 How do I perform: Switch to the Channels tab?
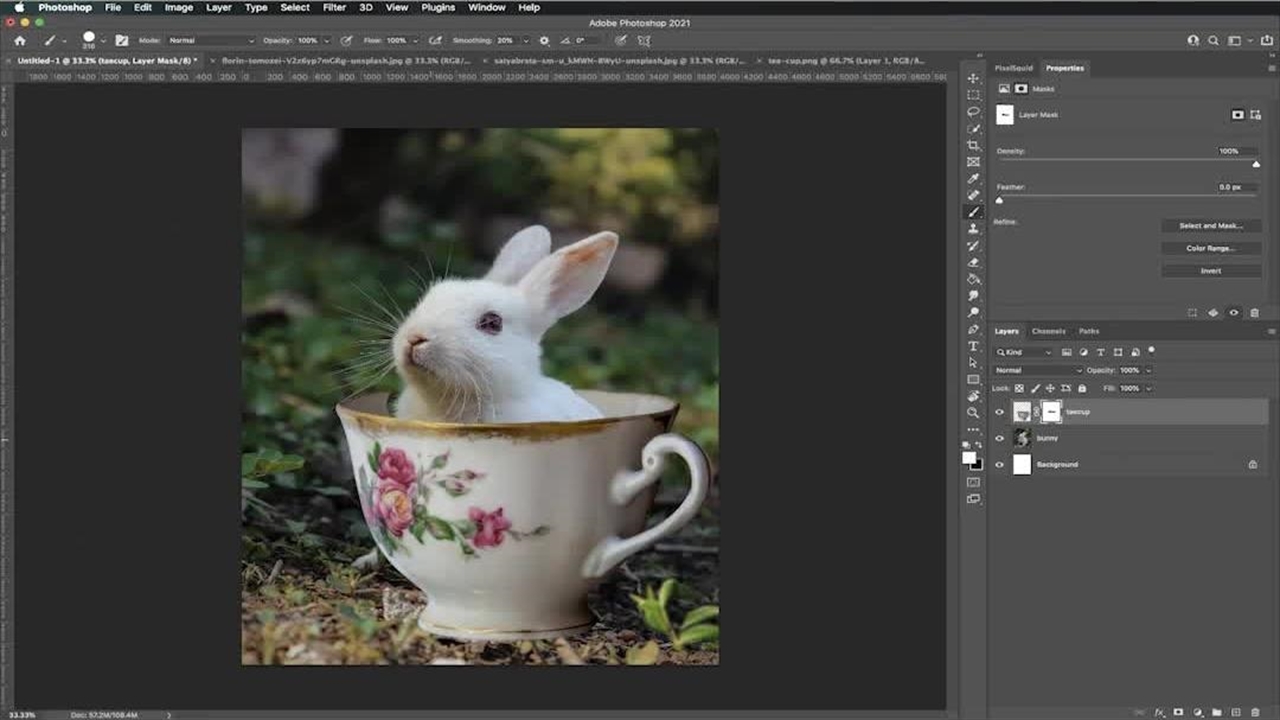(1048, 331)
